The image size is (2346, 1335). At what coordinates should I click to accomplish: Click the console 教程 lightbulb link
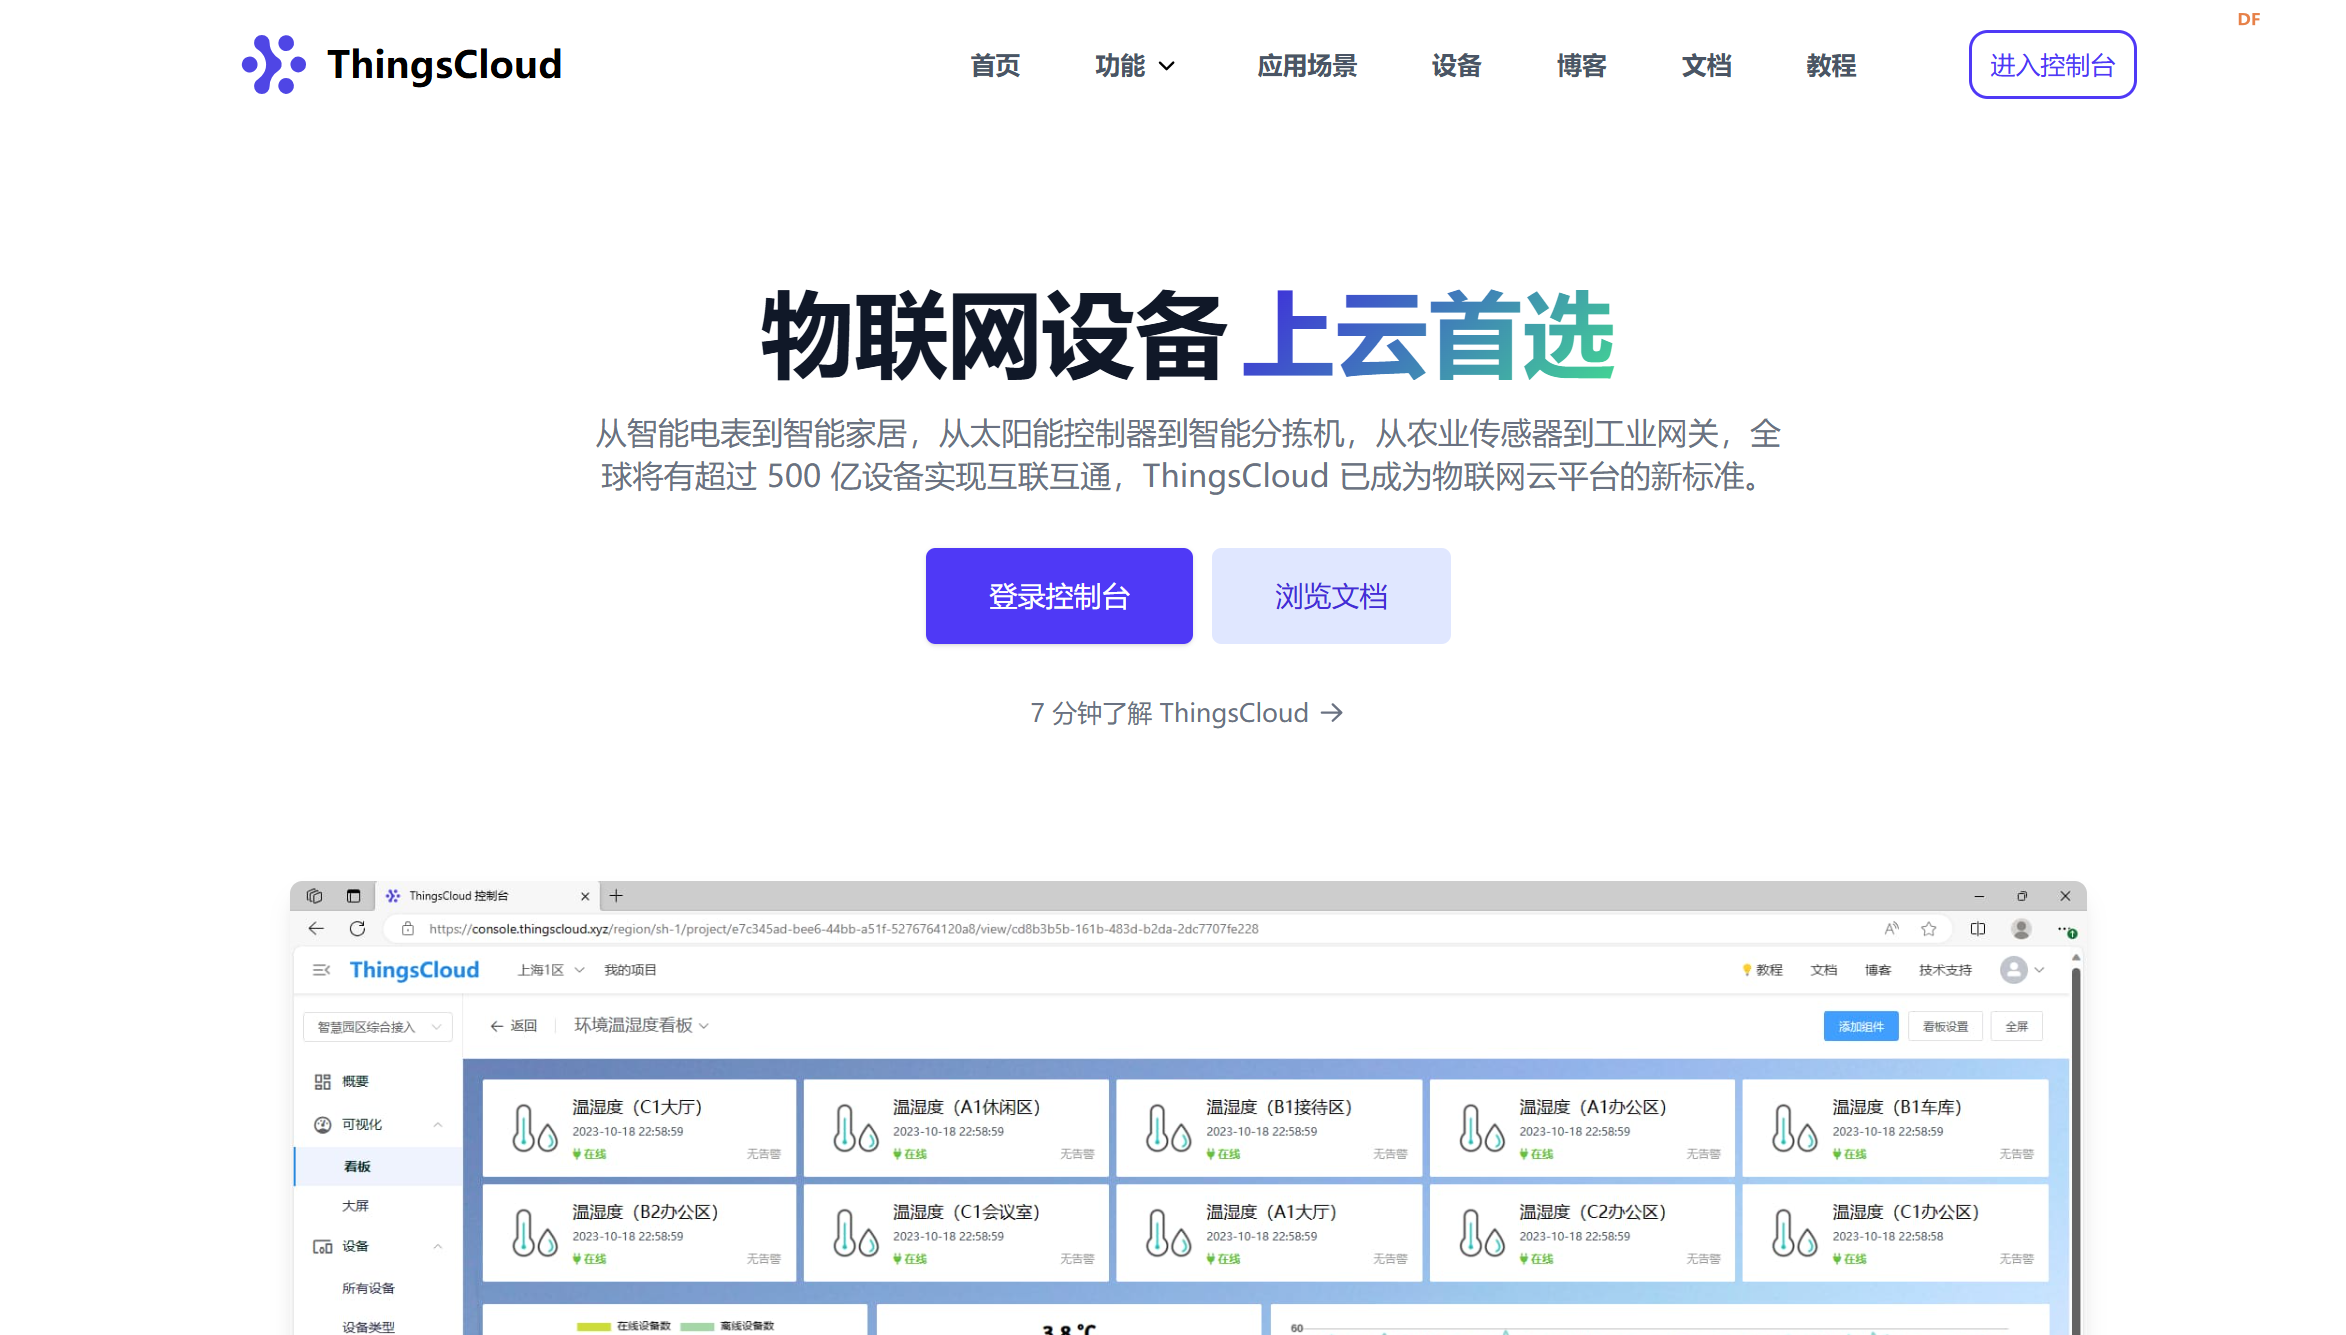[x=1762, y=970]
